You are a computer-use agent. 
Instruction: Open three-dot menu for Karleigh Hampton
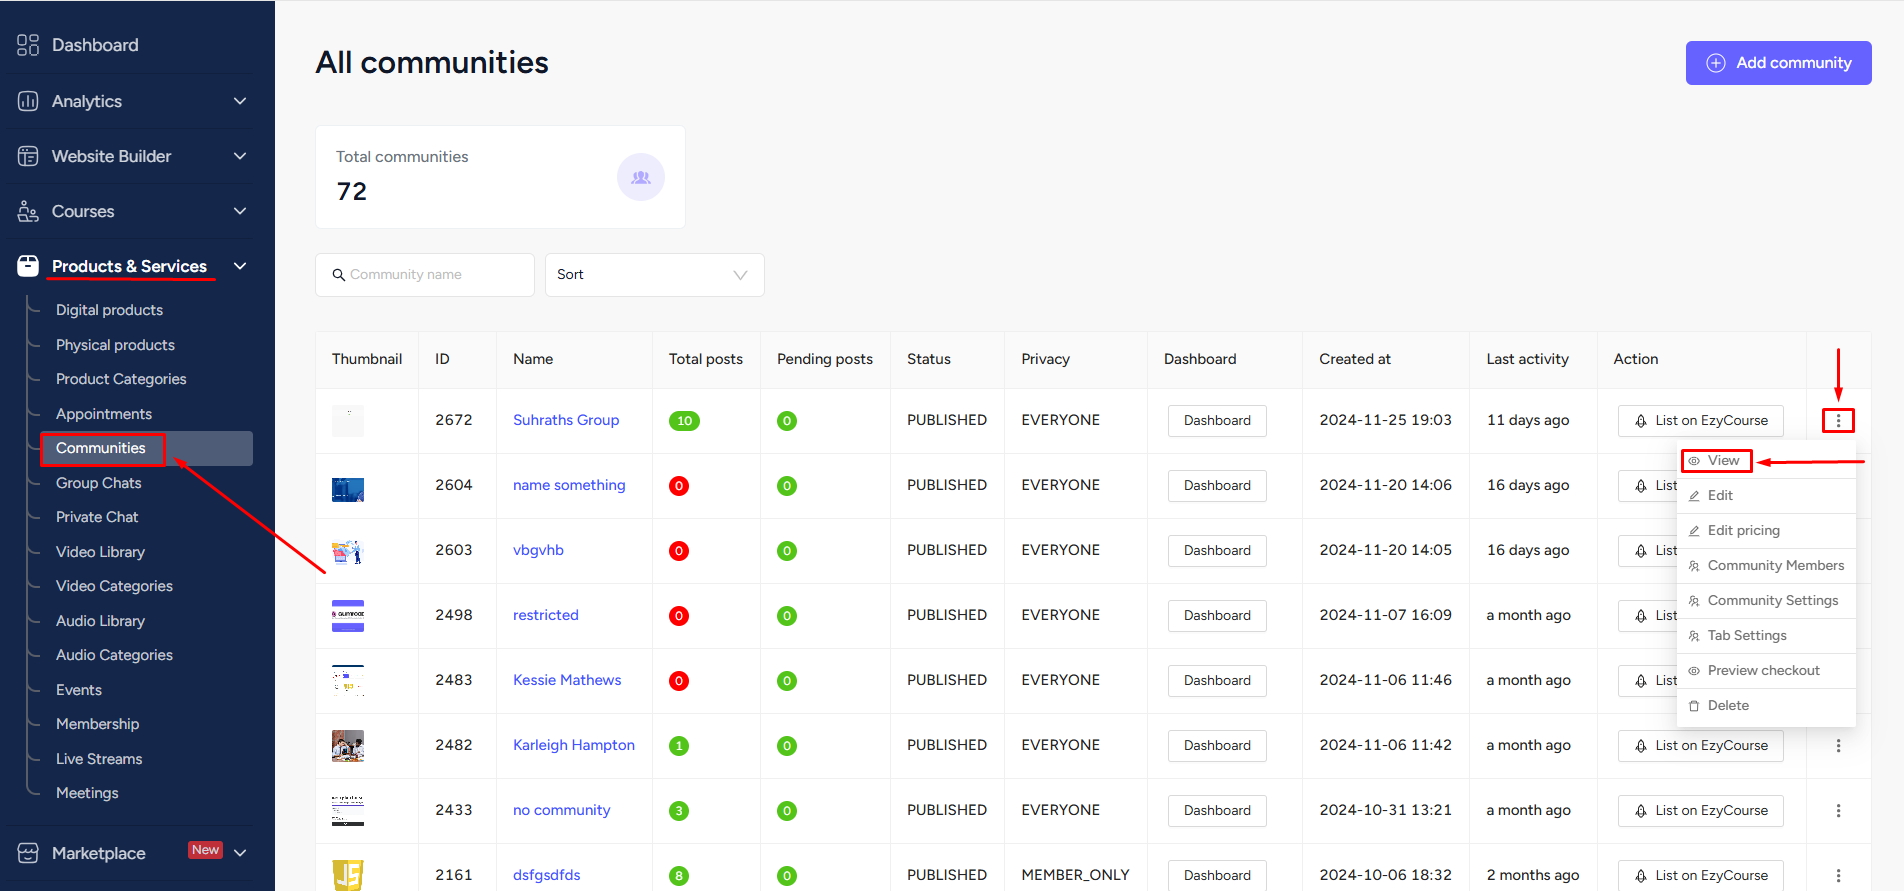click(1838, 746)
